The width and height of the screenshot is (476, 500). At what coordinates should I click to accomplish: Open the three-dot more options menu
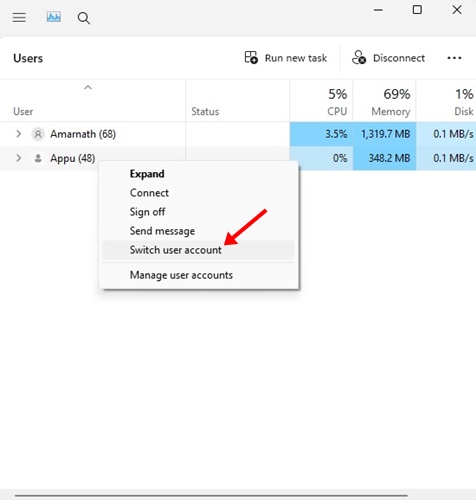454,58
